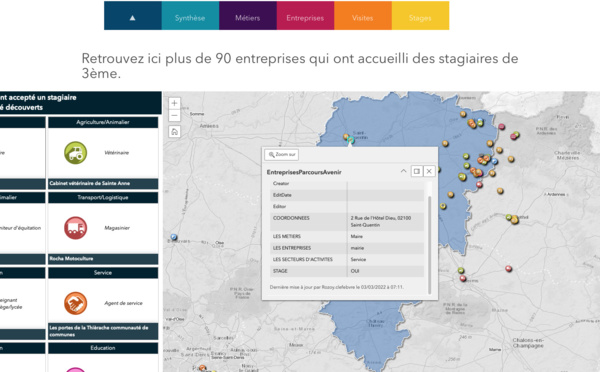600x372 pixels.
Task: Go to the Entreprises tab
Action: pos(305,15)
